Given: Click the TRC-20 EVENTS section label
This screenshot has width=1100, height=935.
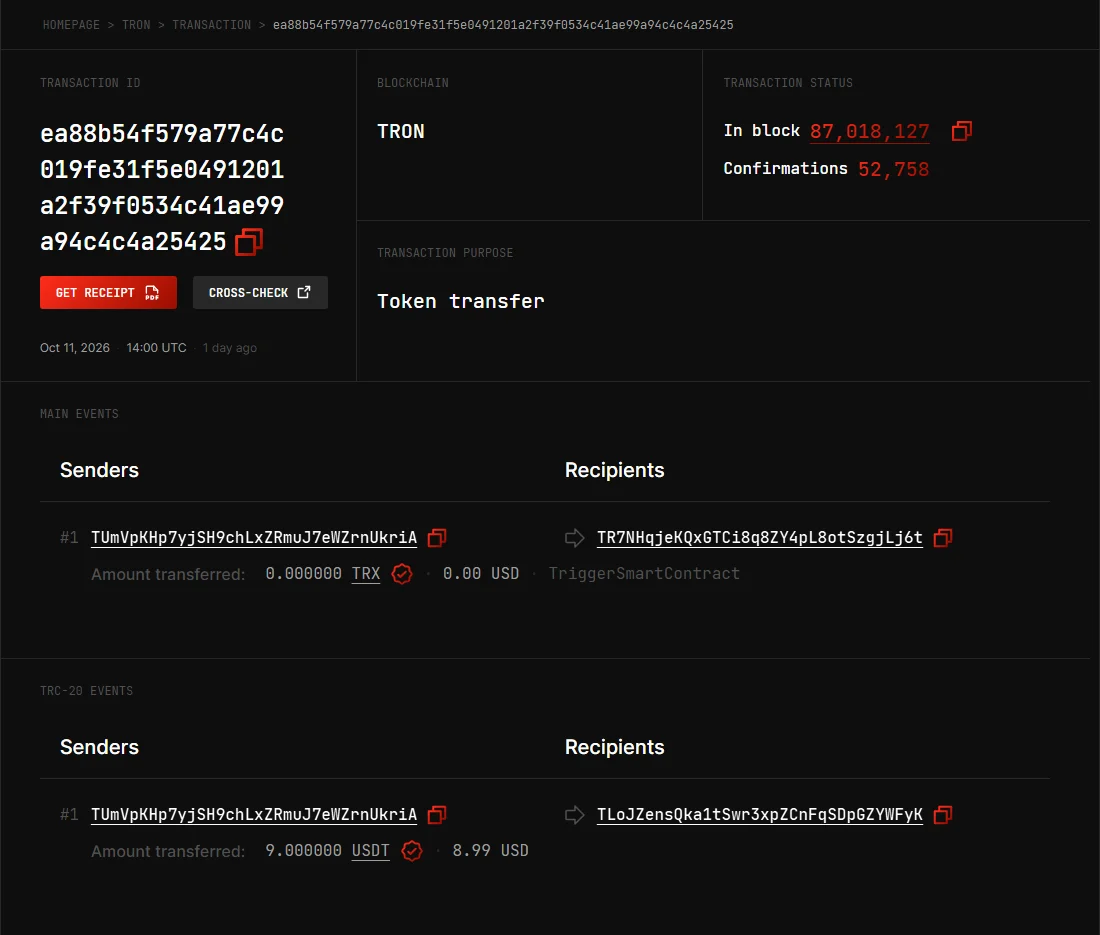Looking at the screenshot, I should (x=86, y=691).
